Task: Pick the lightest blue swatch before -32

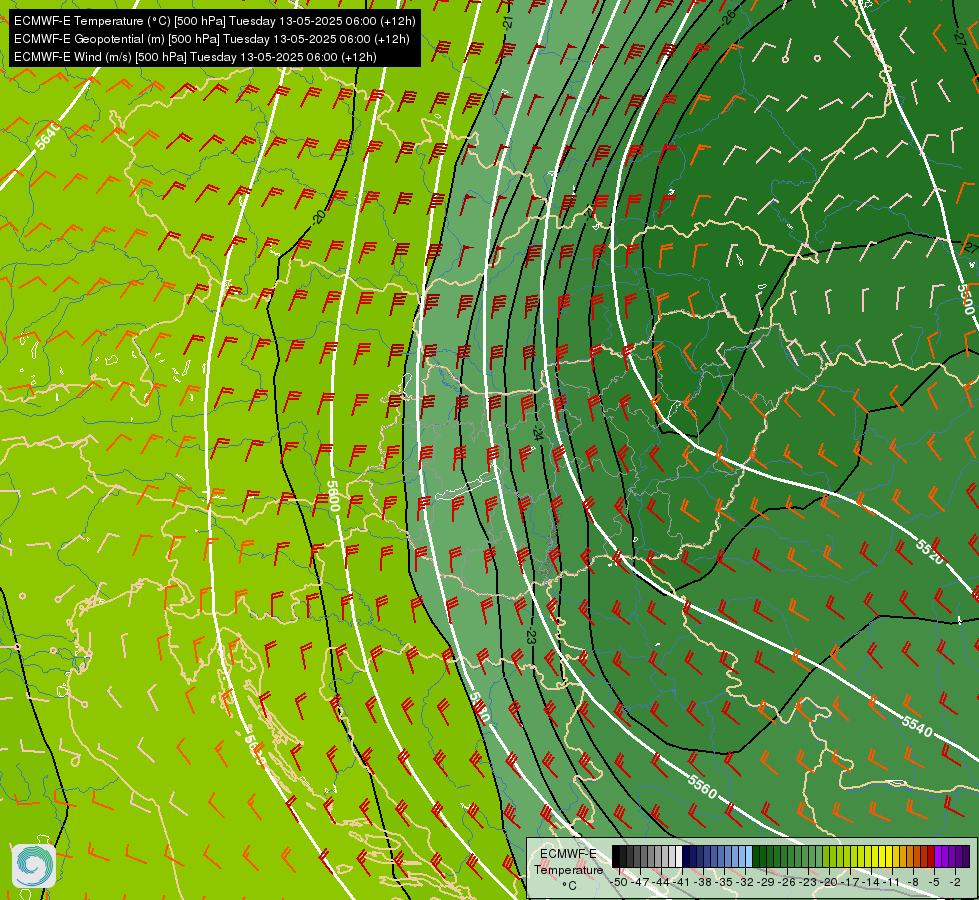Action: click(x=749, y=856)
